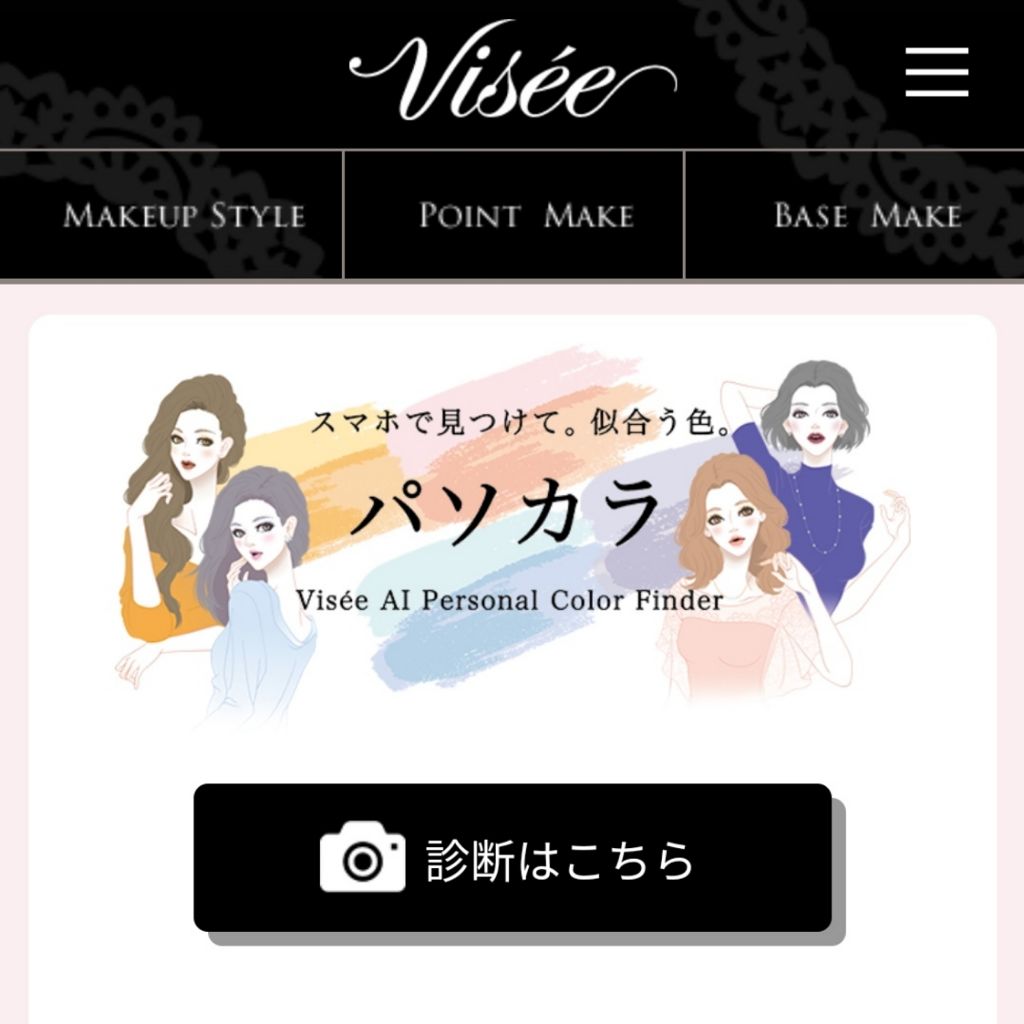Click the camera icon on the diagnosis button

[x=362, y=857]
